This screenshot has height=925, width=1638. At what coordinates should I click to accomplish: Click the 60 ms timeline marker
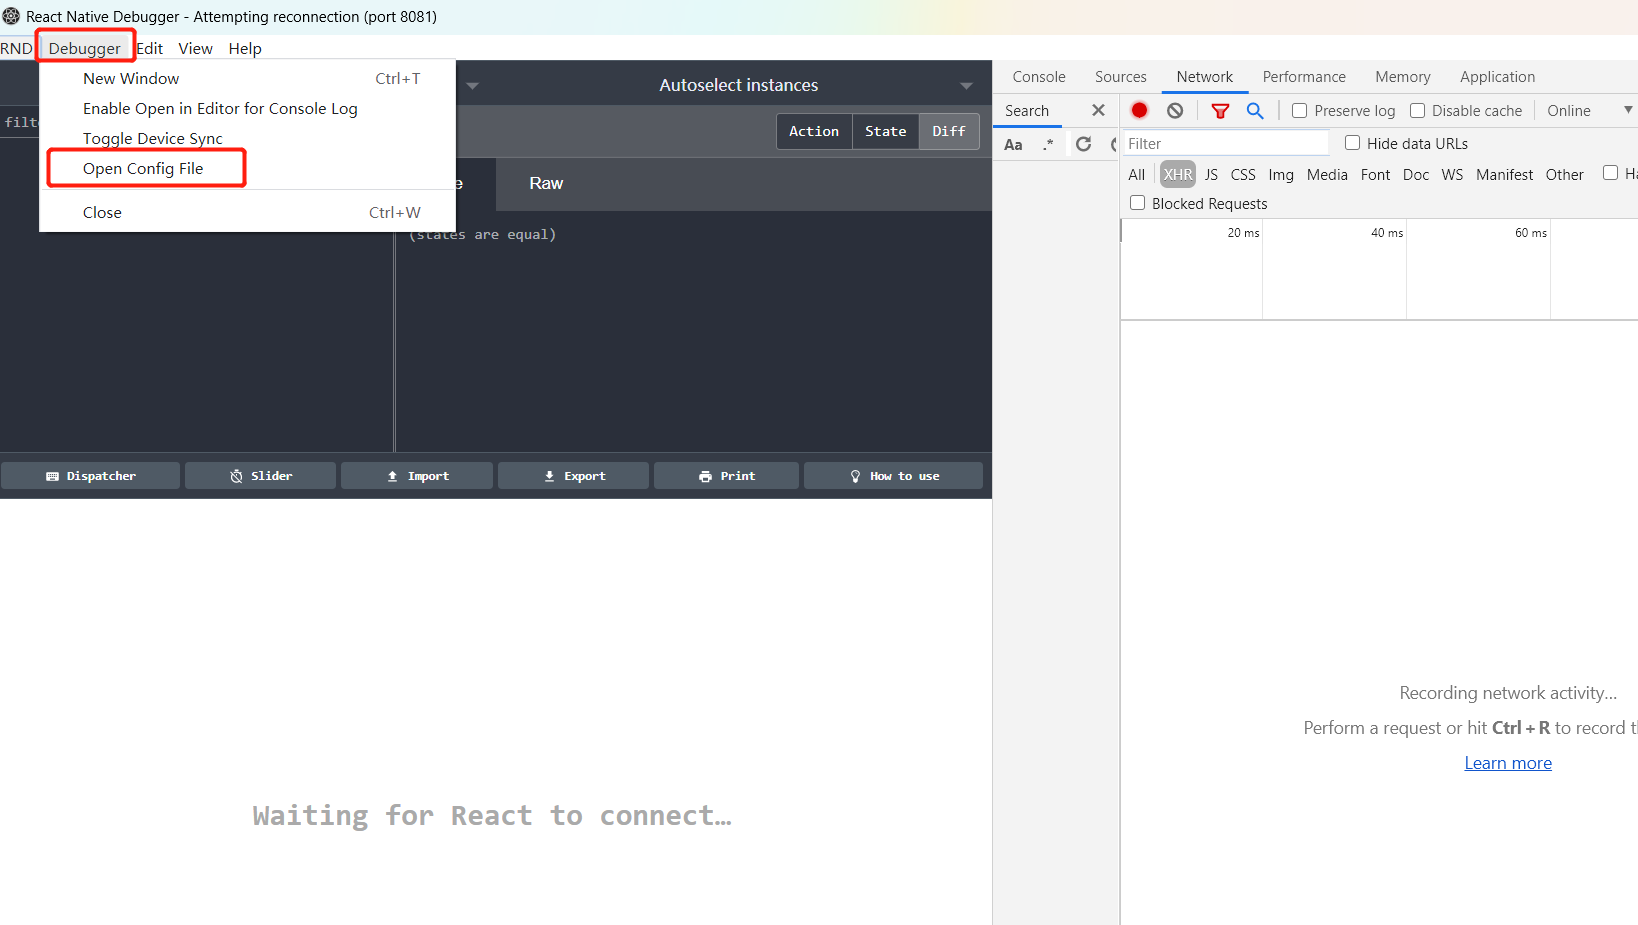(x=1530, y=233)
